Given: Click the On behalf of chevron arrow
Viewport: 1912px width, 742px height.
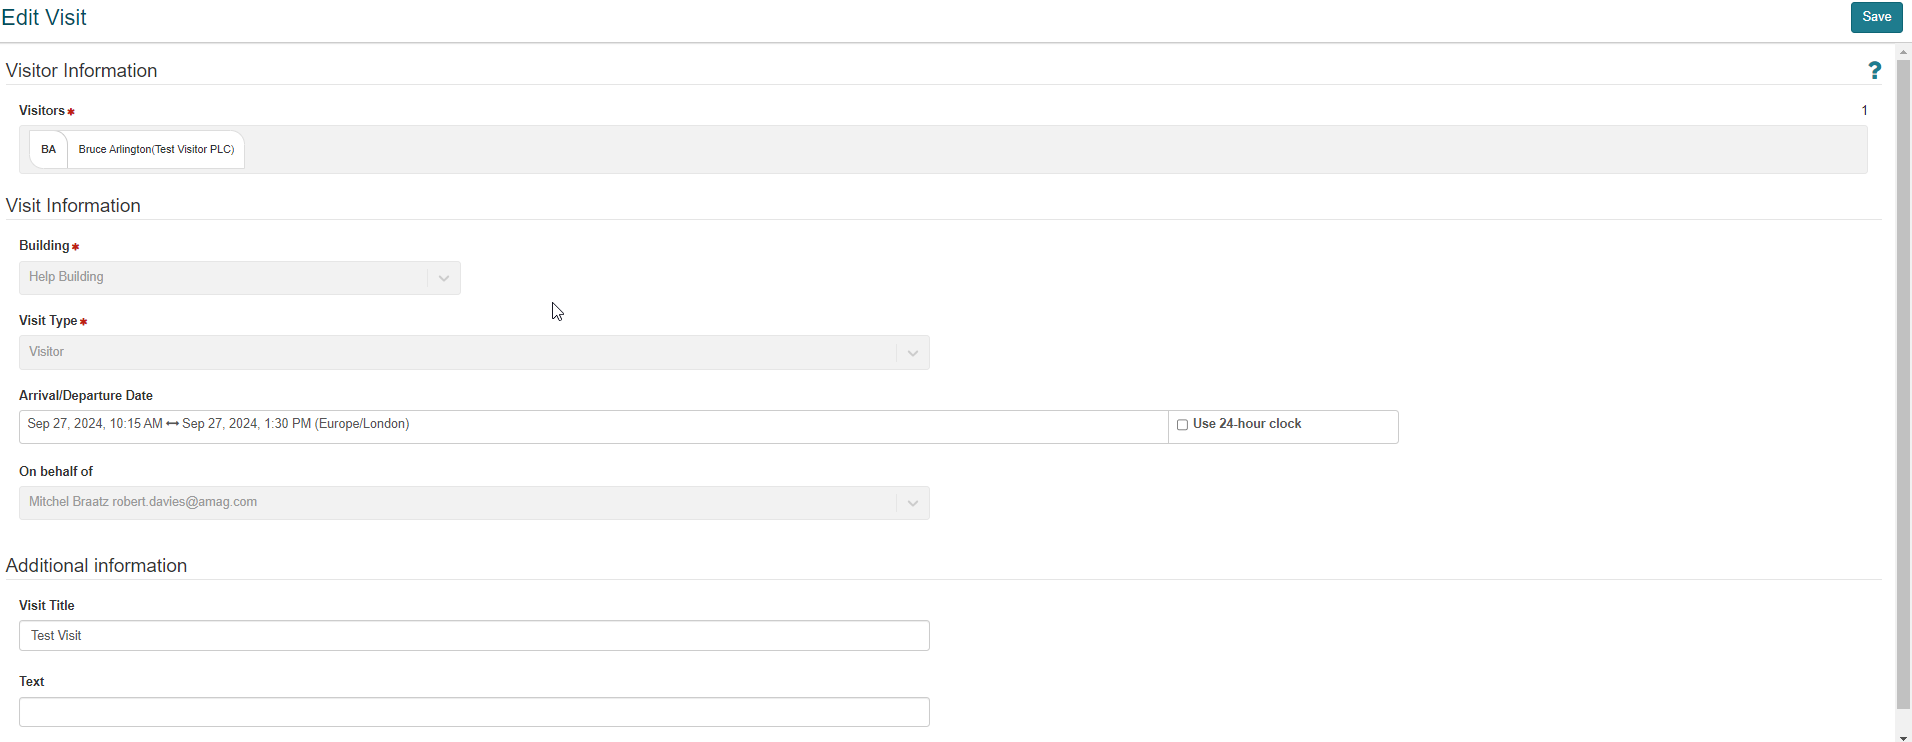Looking at the screenshot, I should click(912, 503).
